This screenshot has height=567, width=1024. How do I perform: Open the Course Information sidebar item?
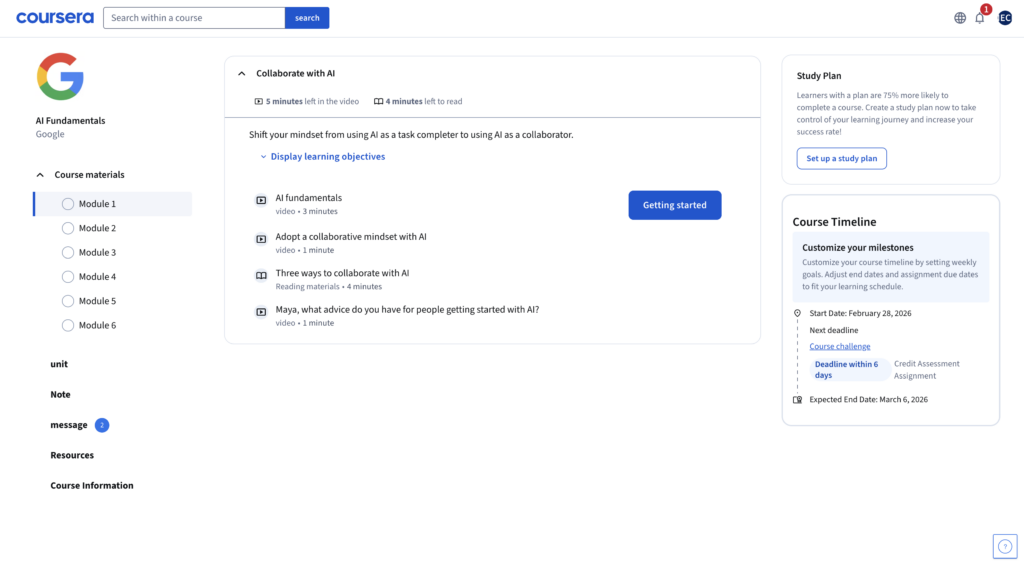pyautogui.click(x=91, y=486)
